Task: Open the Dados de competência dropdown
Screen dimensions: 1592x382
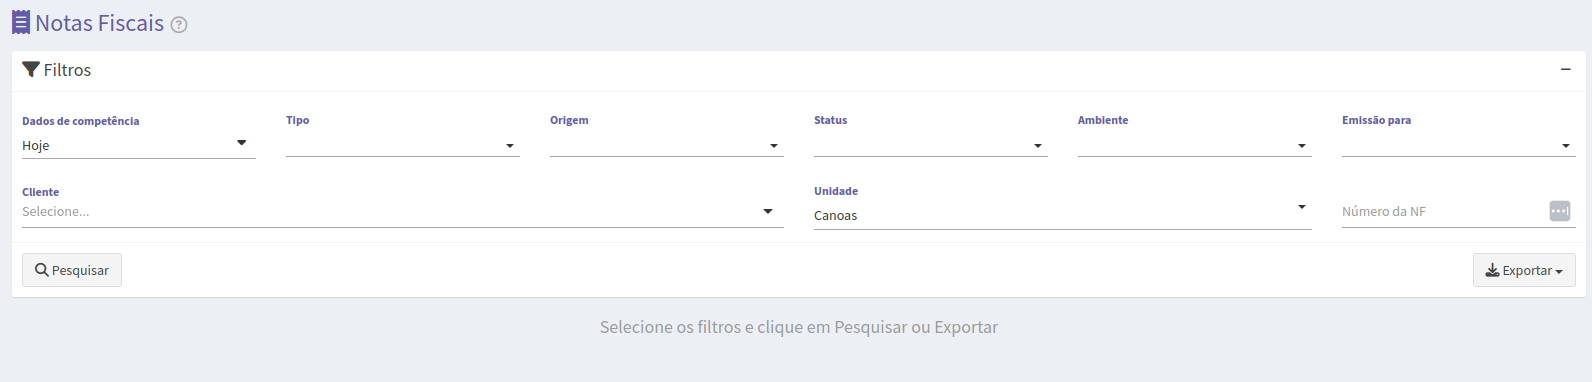Action: pyautogui.click(x=139, y=145)
